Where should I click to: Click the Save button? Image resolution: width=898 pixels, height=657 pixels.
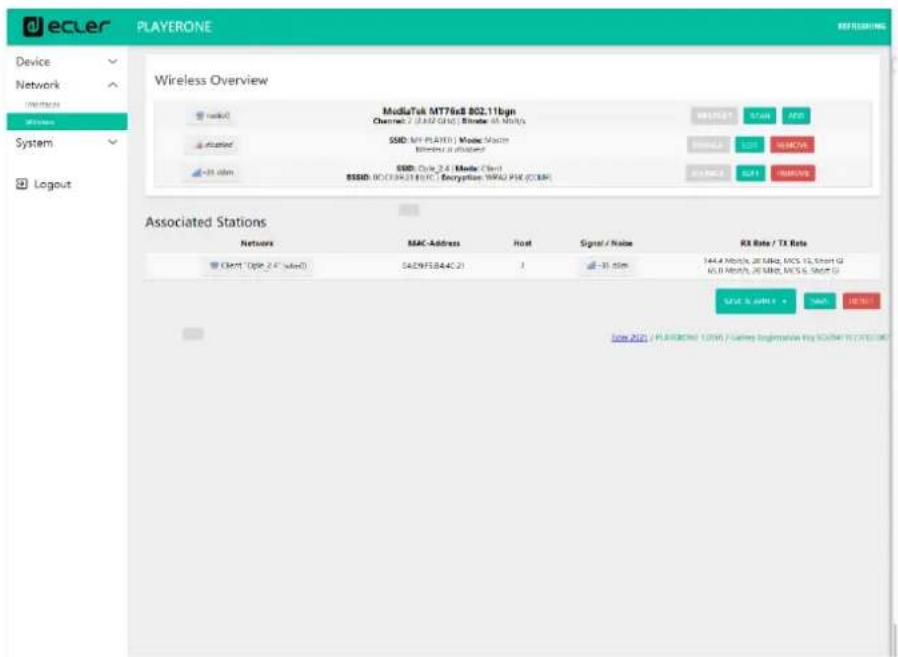(820, 301)
